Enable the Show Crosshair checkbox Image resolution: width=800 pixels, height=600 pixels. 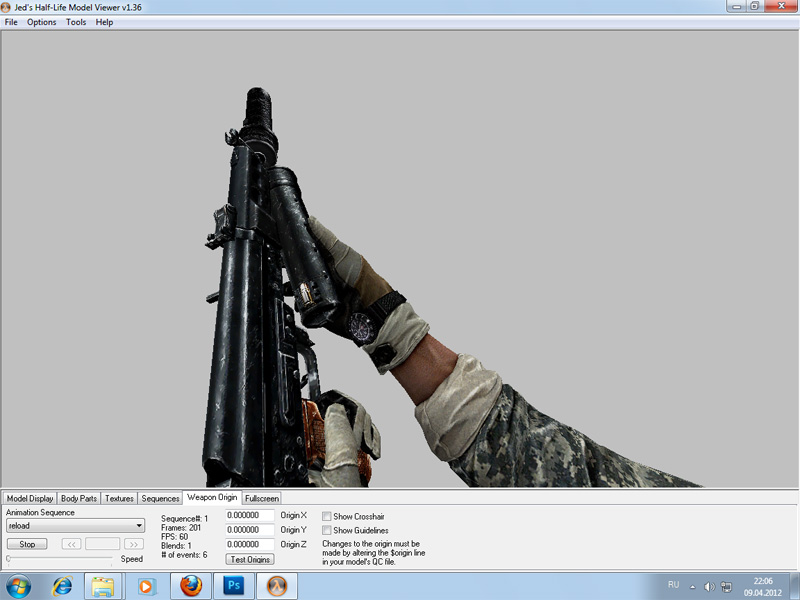tap(327, 516)
